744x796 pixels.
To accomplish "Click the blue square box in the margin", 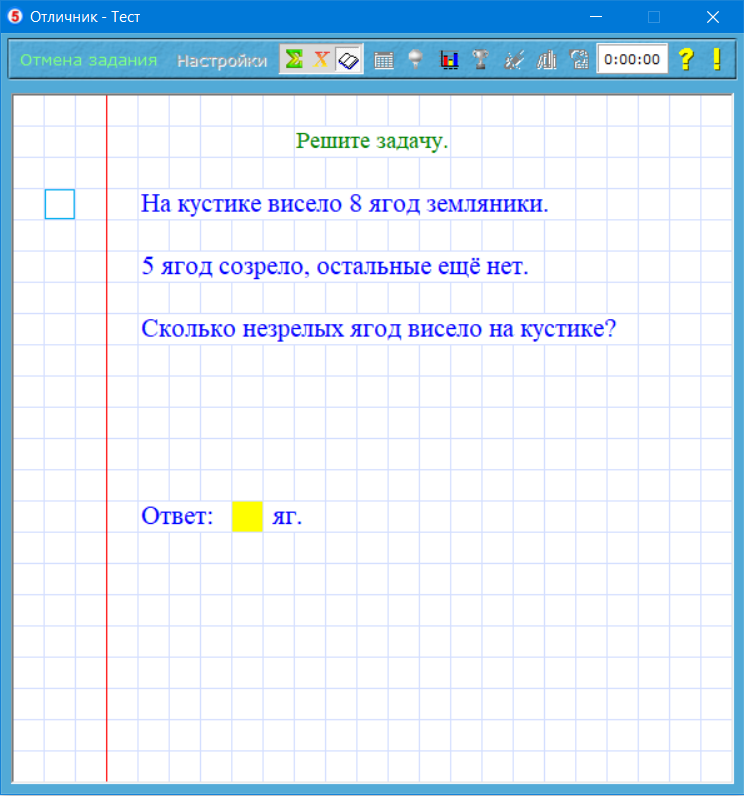I will point(60,204).
